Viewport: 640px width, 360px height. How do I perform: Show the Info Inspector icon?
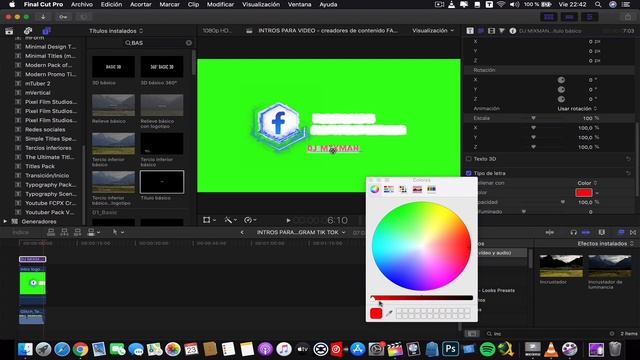point(513,31)
